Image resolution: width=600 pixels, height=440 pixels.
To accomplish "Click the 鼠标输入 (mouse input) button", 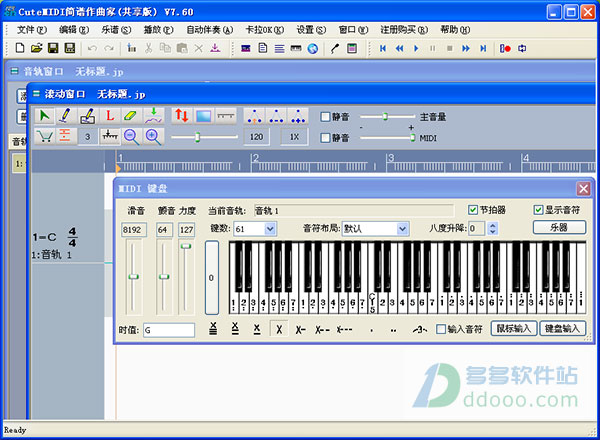I will coord(514,328).
